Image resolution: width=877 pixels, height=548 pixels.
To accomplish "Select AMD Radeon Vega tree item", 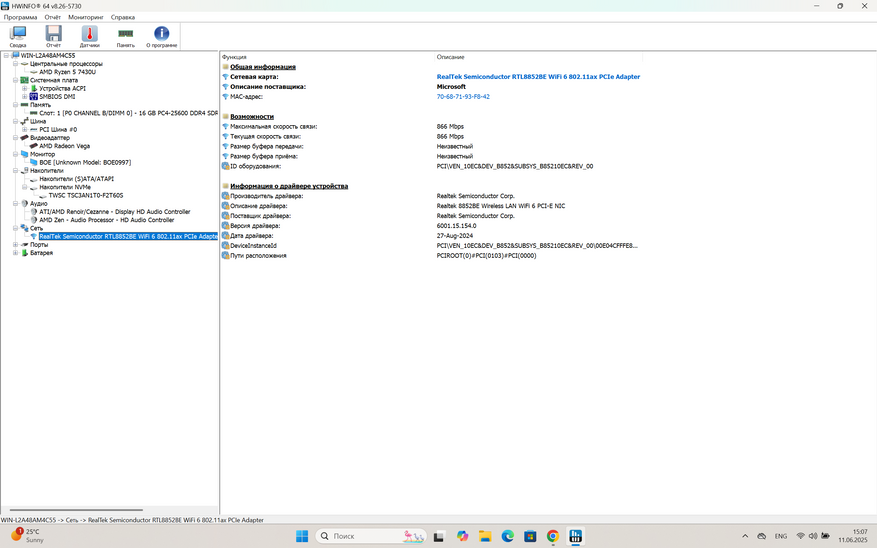I will tap(64, 146).
